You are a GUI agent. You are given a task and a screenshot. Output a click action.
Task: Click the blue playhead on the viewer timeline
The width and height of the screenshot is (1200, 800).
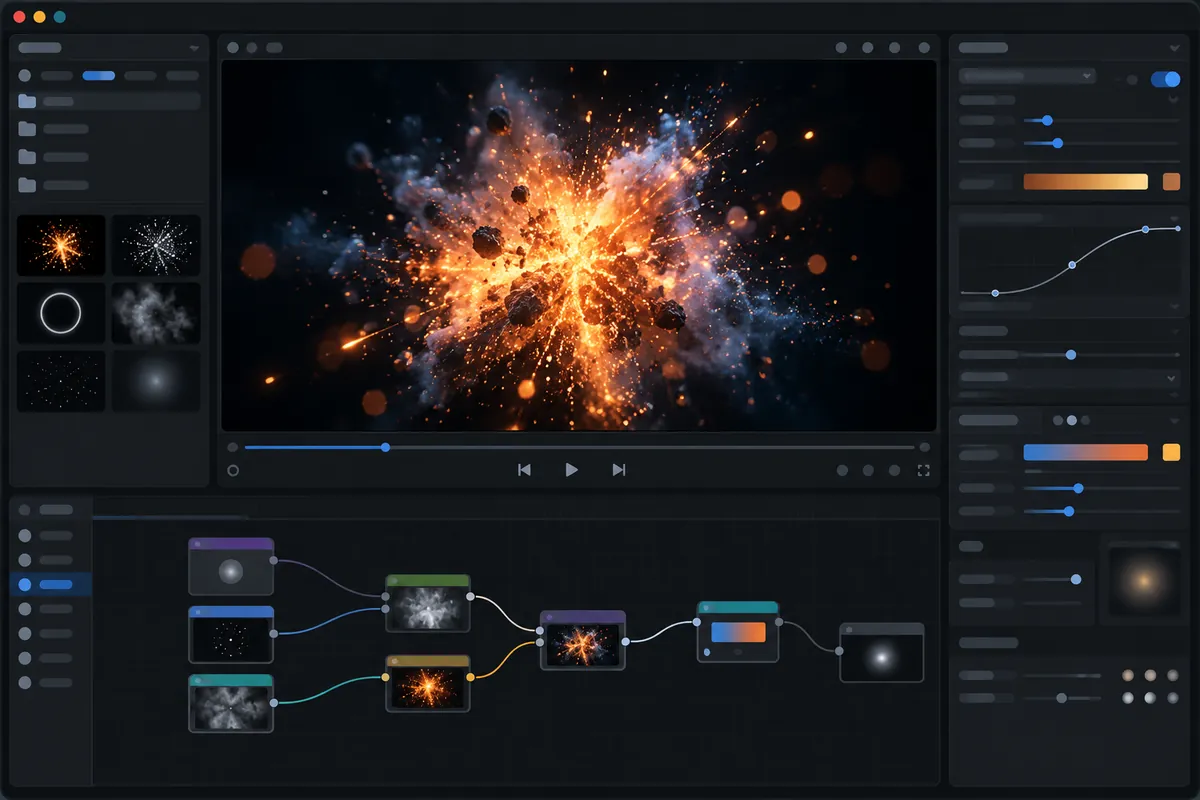386,447
